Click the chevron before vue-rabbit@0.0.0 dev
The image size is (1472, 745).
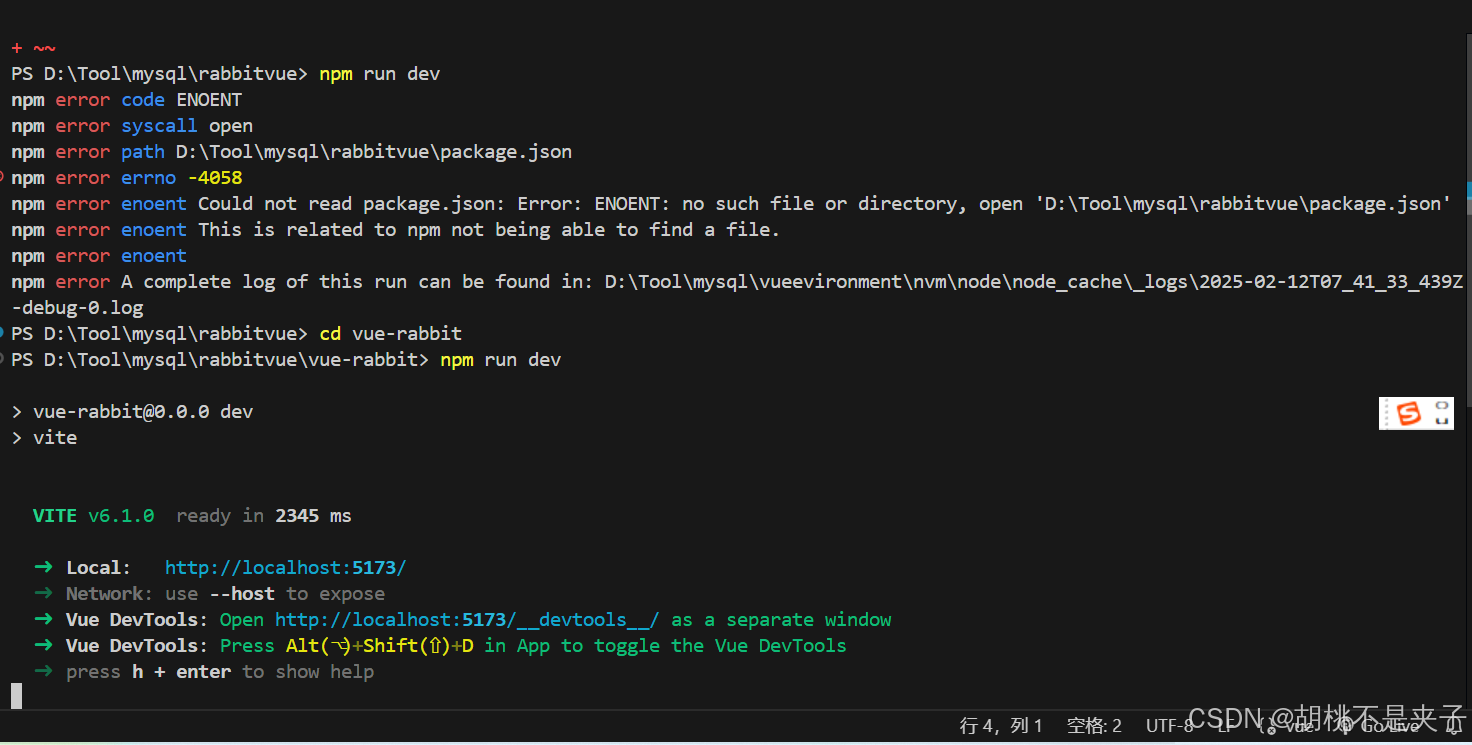tap(15, 411)
